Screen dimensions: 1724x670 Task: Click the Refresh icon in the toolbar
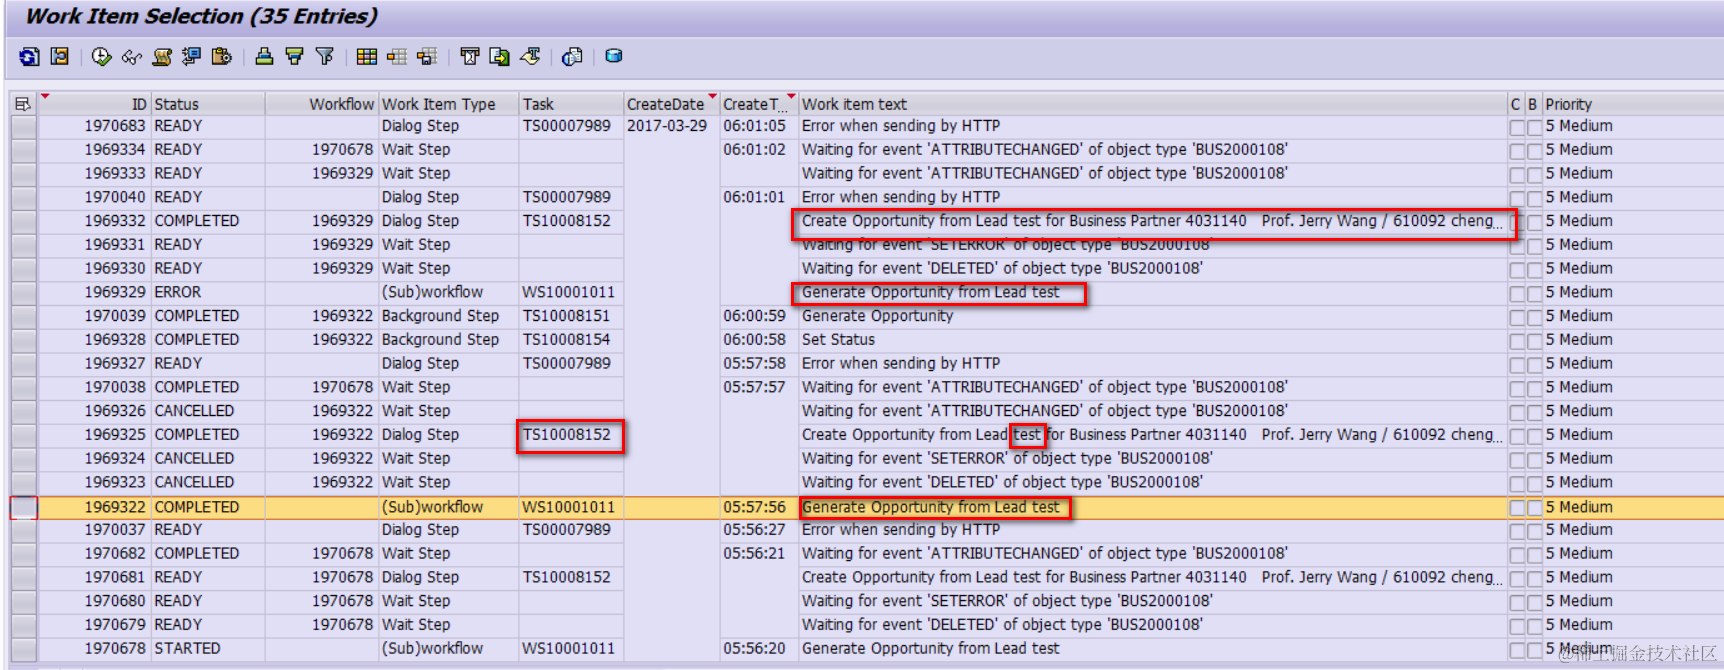click(29, 57)
